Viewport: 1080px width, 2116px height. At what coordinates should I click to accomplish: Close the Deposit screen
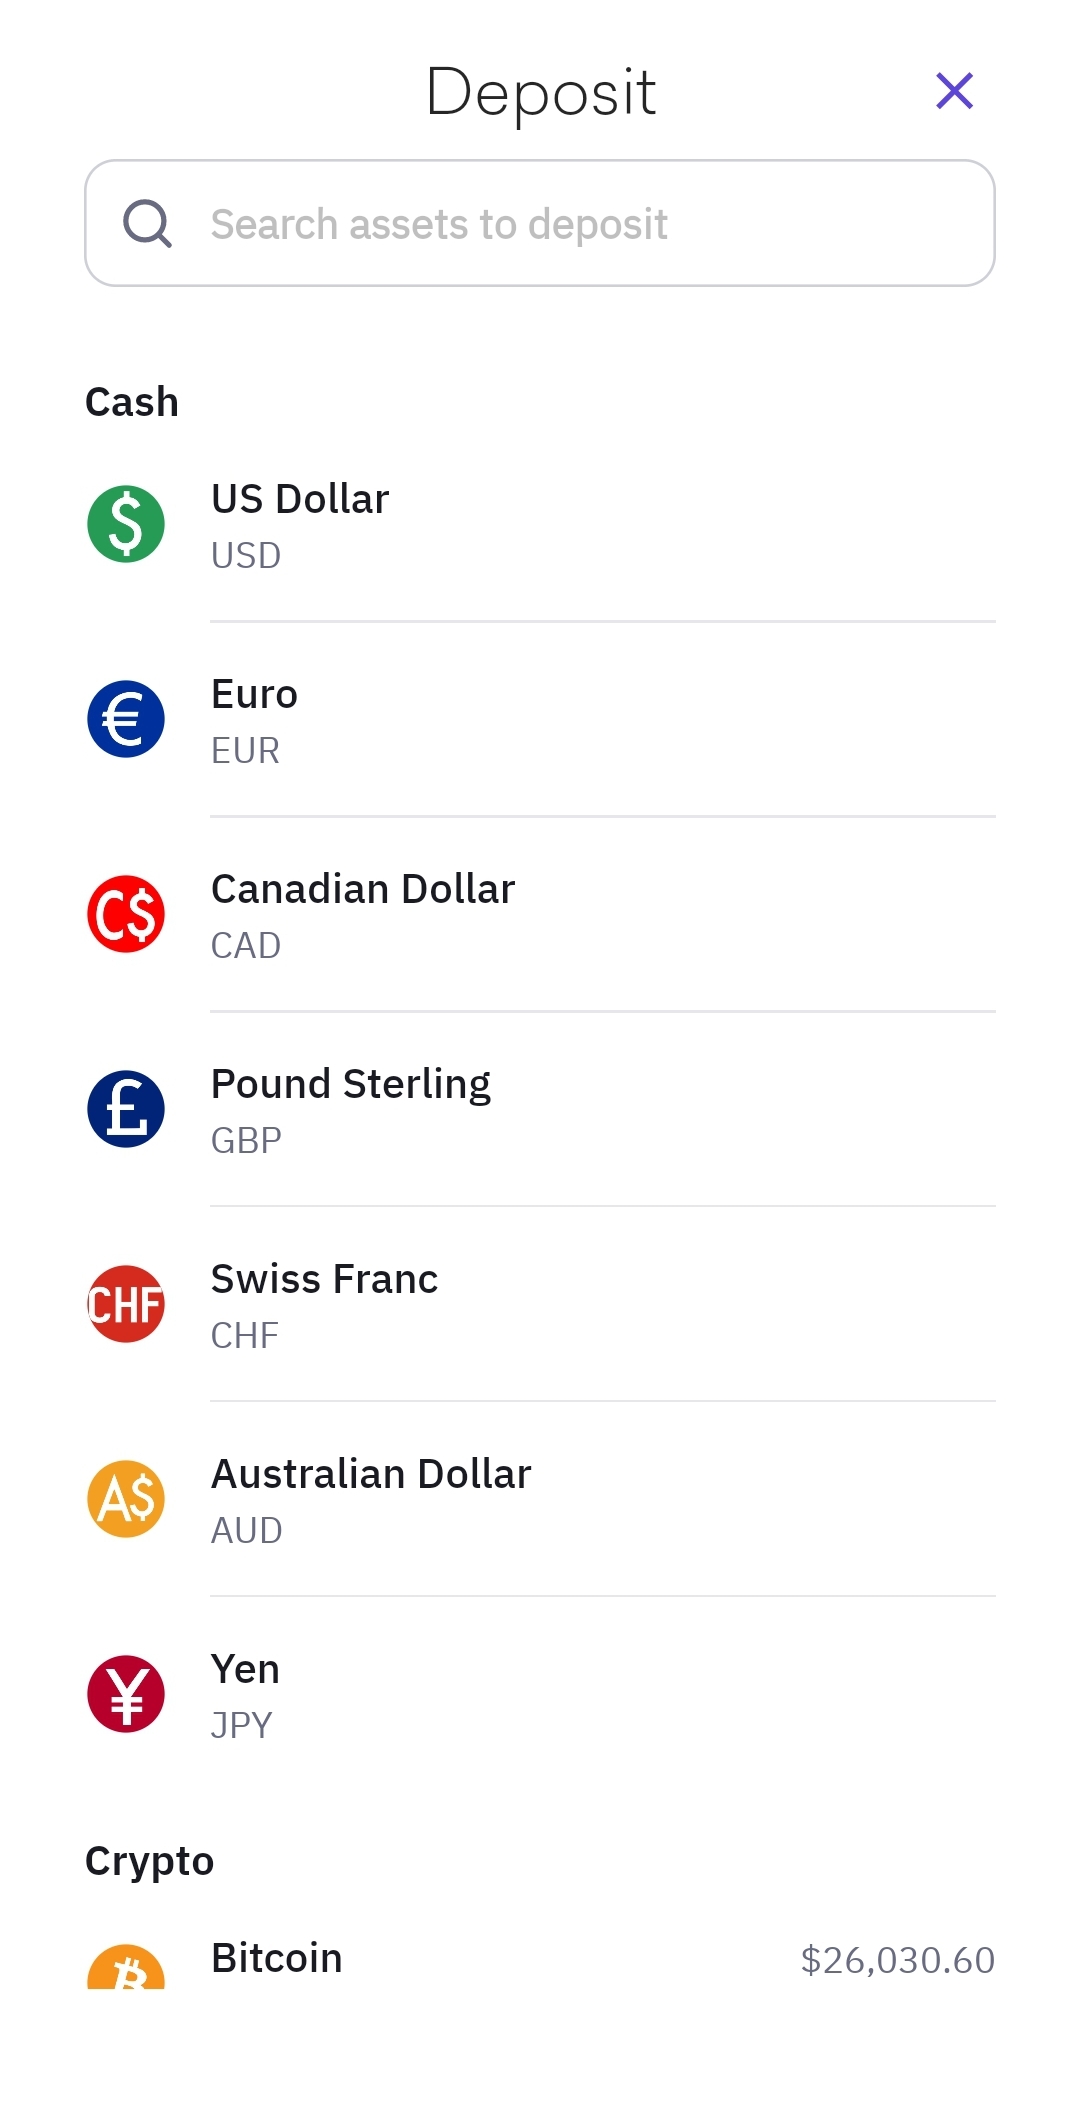click(954, 91)
